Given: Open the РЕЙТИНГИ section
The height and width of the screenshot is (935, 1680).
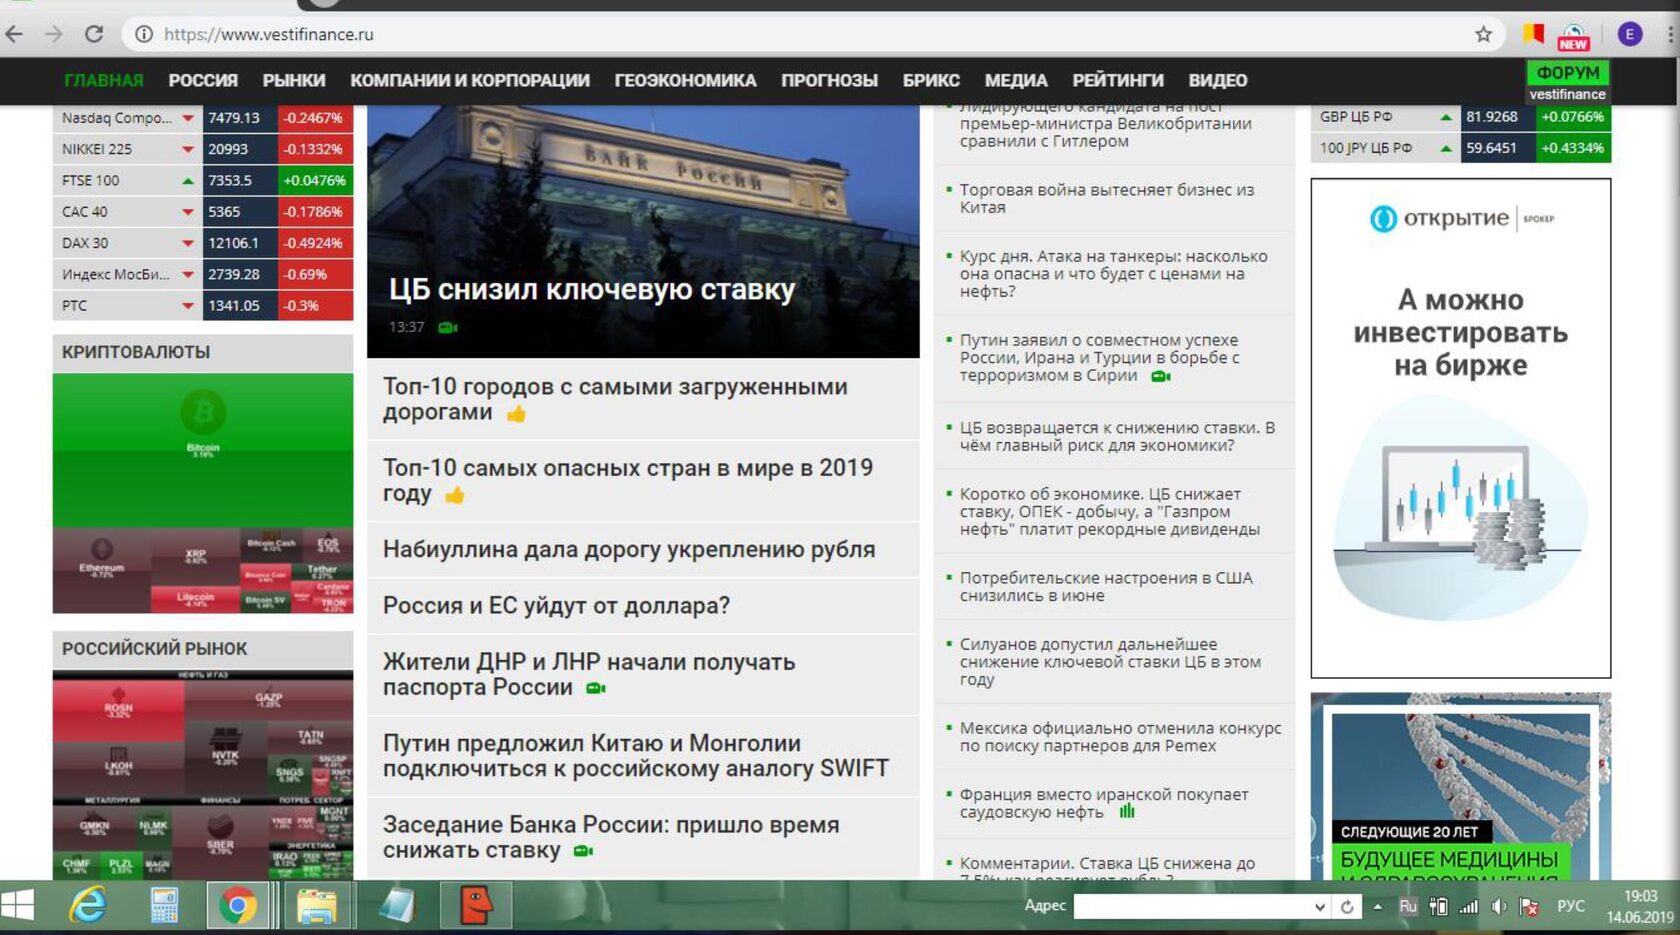Looking at the screenshot, I should click(x=1118, y=80).
